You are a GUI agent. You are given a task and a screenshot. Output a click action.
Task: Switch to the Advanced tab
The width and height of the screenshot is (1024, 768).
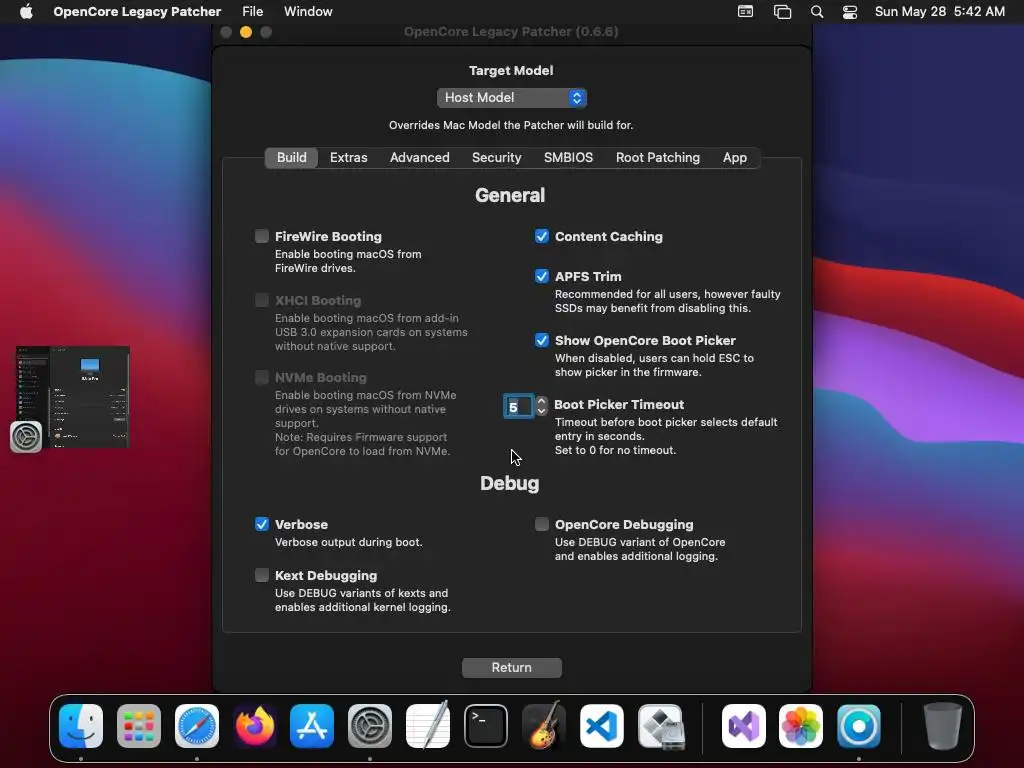click(x=420, y=157)
